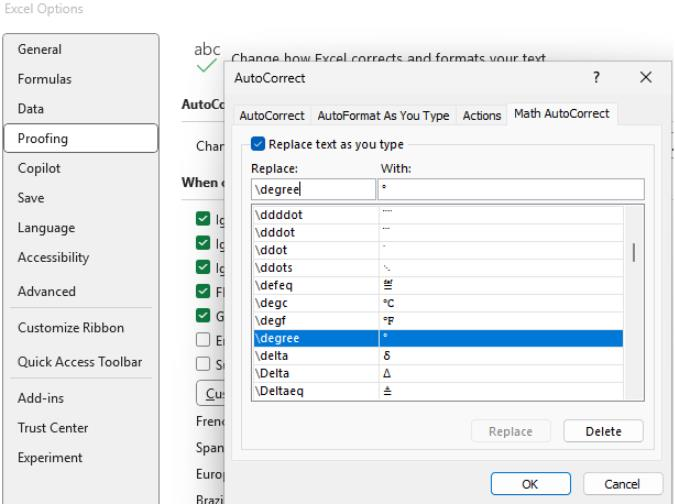Toggle the first checked option under When correcting
Image resolution: width=675 pixels, height=504 pixels.
tap(203, 219)
